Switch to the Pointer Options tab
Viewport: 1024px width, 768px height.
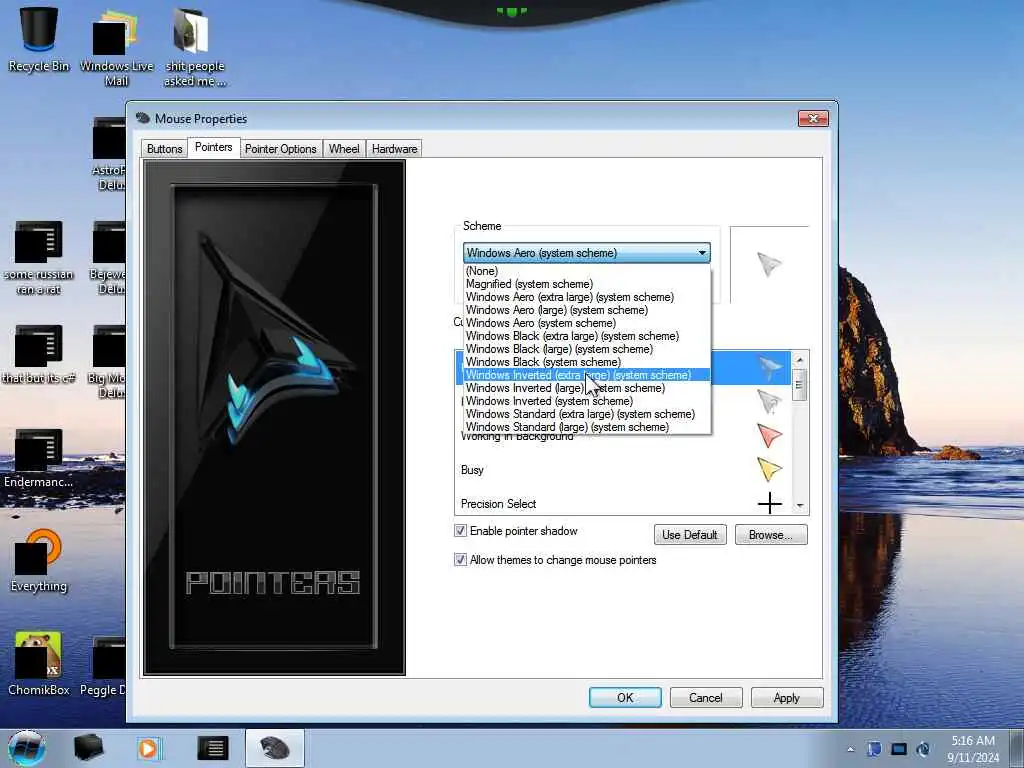coord(281,149)
